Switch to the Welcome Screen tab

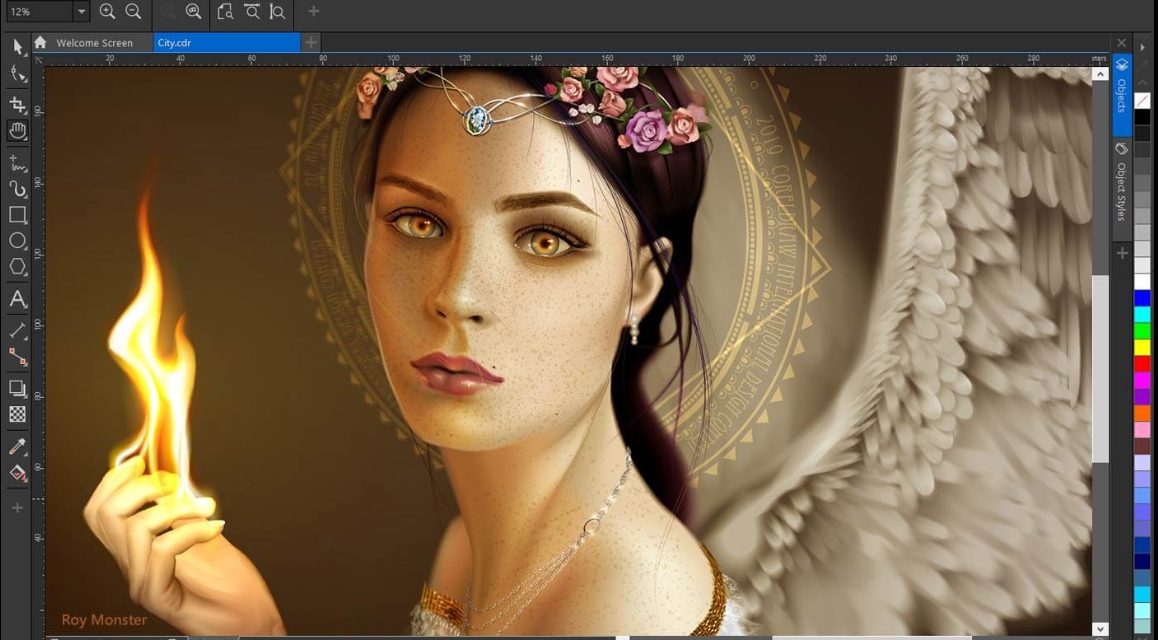pos(95,43)
